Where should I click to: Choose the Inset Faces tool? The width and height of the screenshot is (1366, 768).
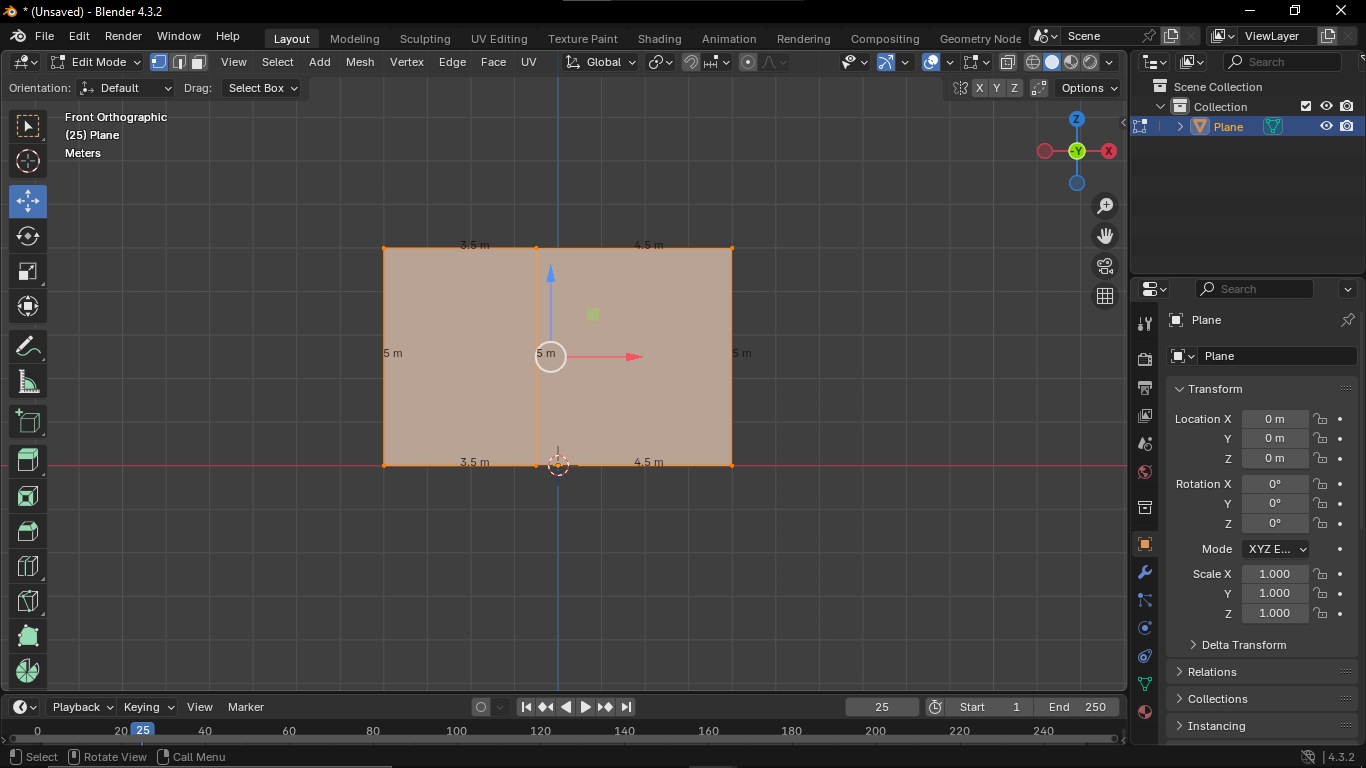28,496
